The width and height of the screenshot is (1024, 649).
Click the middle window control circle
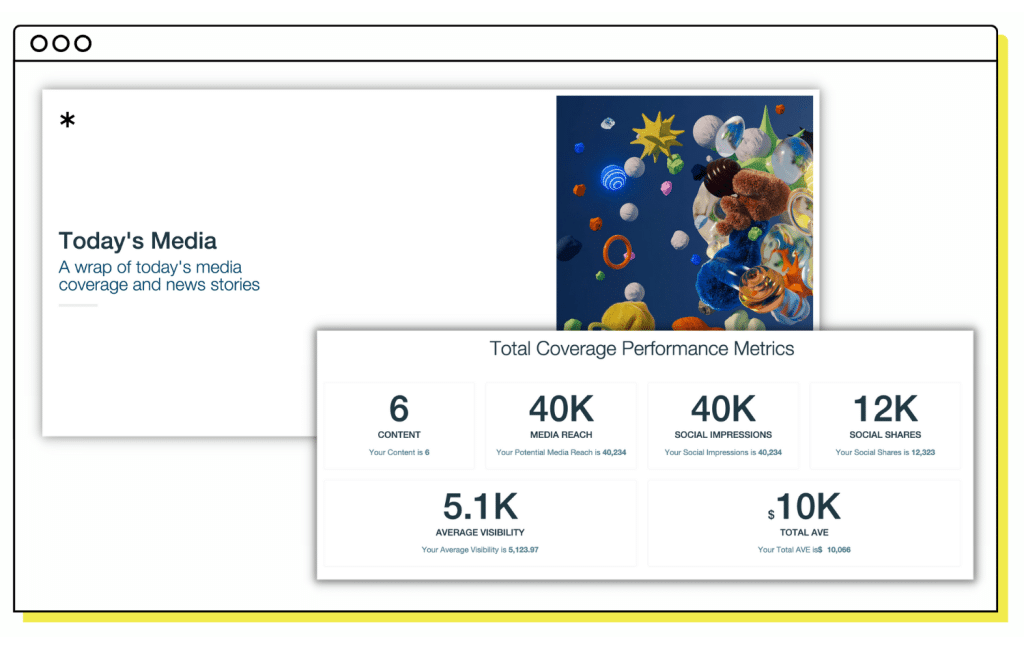[x=61, y=43]
